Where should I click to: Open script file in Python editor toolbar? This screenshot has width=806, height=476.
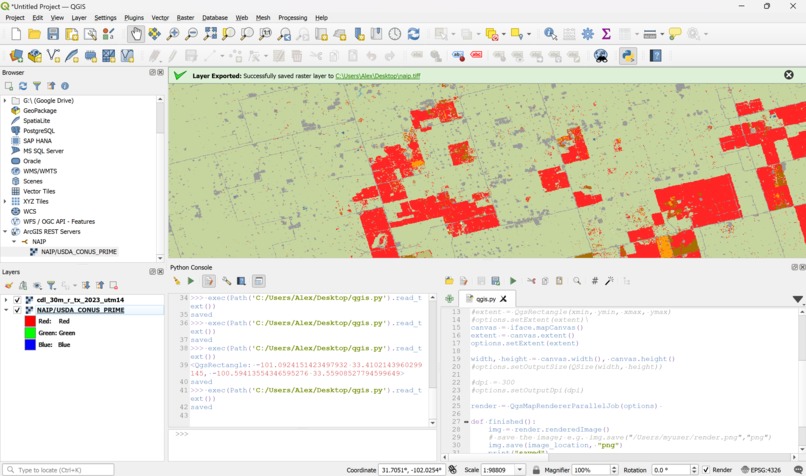click(449, 281)
